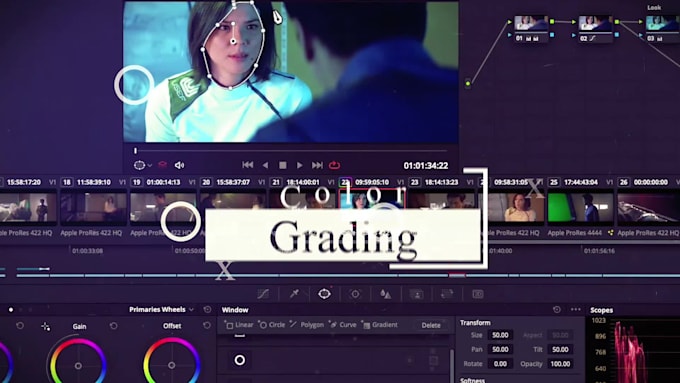This screenshot has height=383, width=680.
Task: Select clip 18 thumbnail
Action: (x=93, y=208)
